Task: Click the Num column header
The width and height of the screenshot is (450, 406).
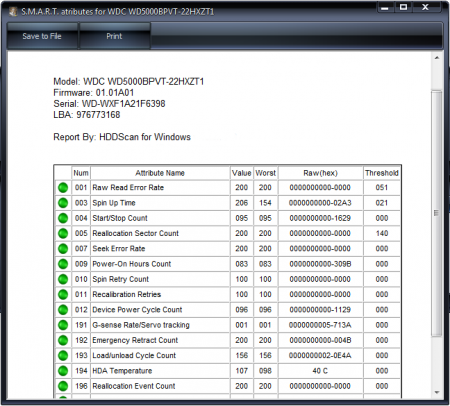Action: point(81,173)
